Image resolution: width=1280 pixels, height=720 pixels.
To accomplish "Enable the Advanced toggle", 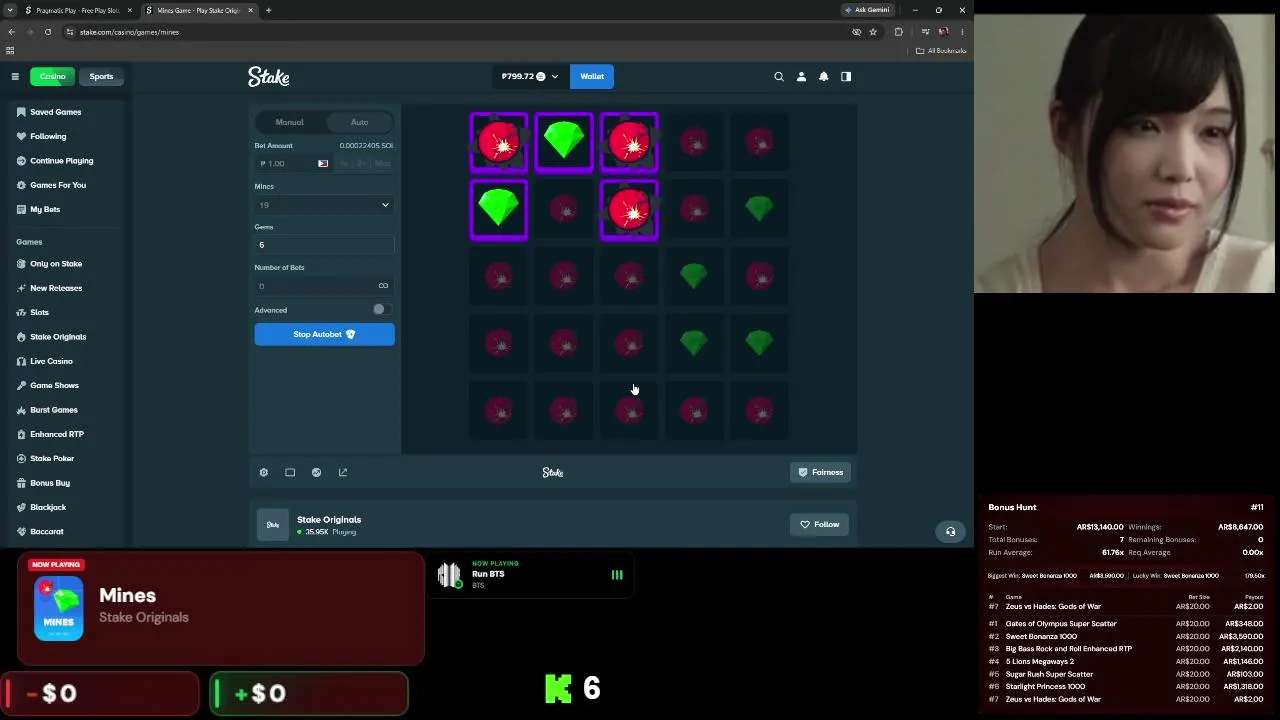I will click(x=380, y=310).
